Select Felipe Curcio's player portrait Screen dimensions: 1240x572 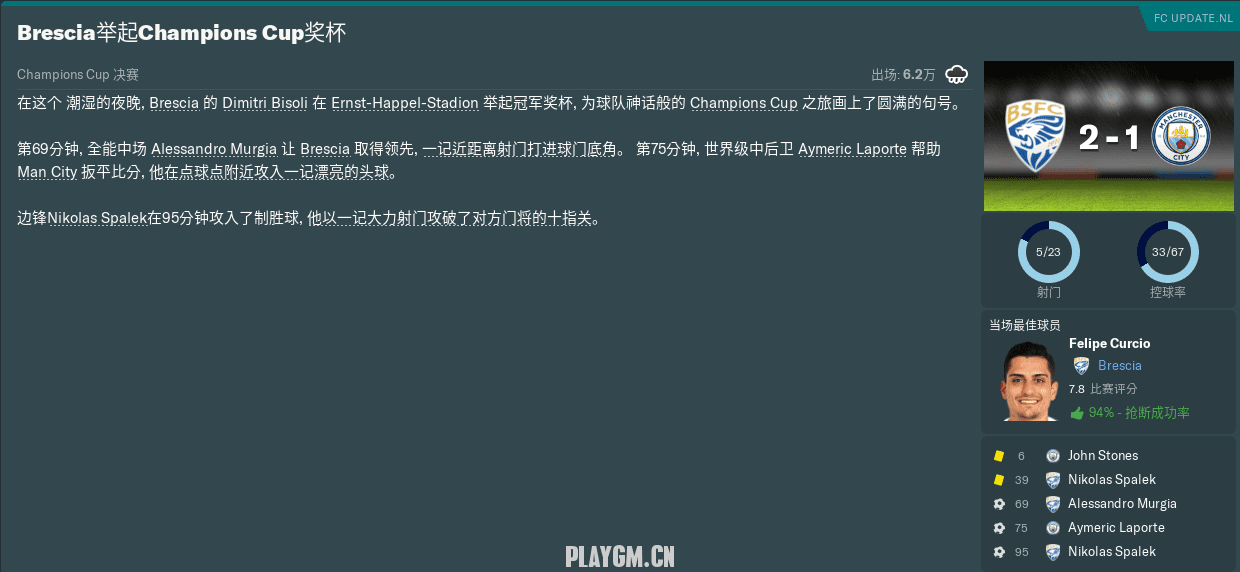1029,381
